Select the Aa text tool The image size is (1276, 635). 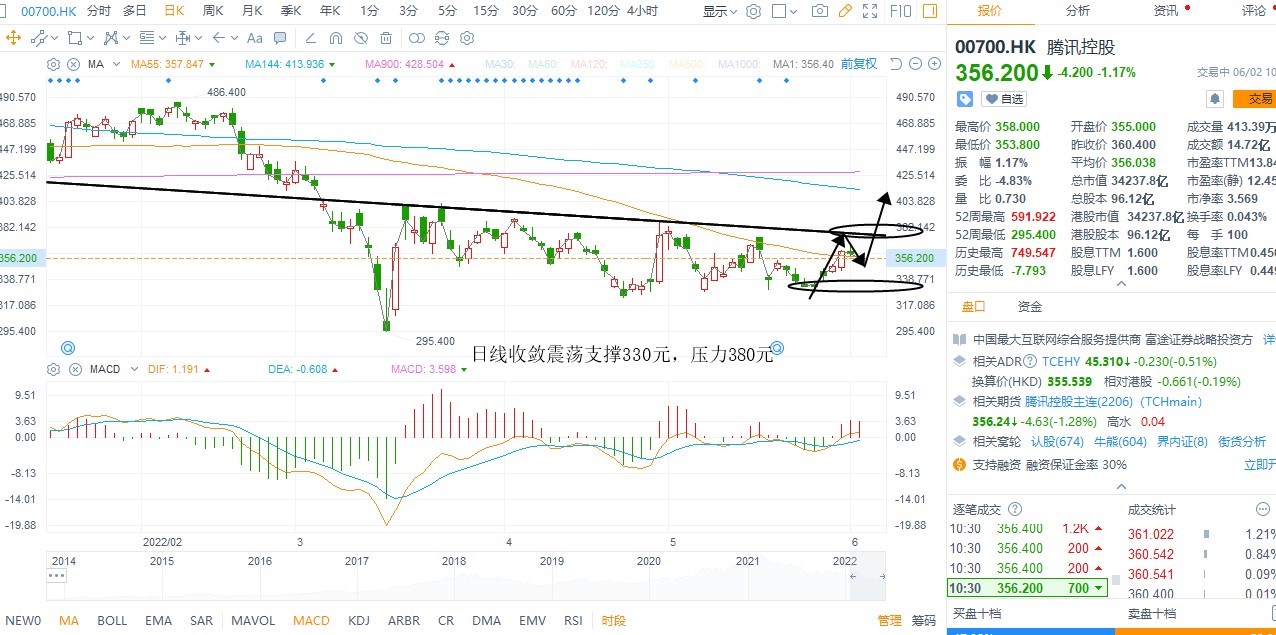254,38
